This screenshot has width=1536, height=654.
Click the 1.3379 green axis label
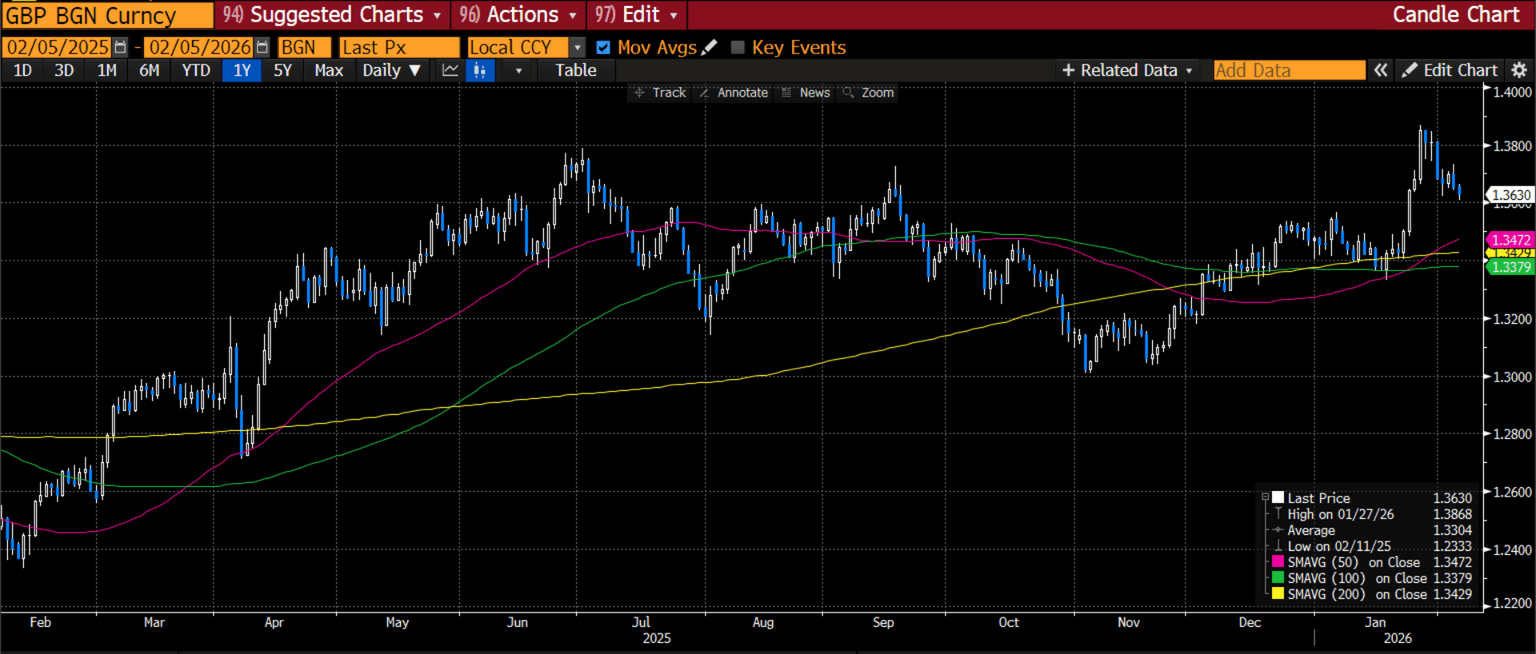point(1512,267)
